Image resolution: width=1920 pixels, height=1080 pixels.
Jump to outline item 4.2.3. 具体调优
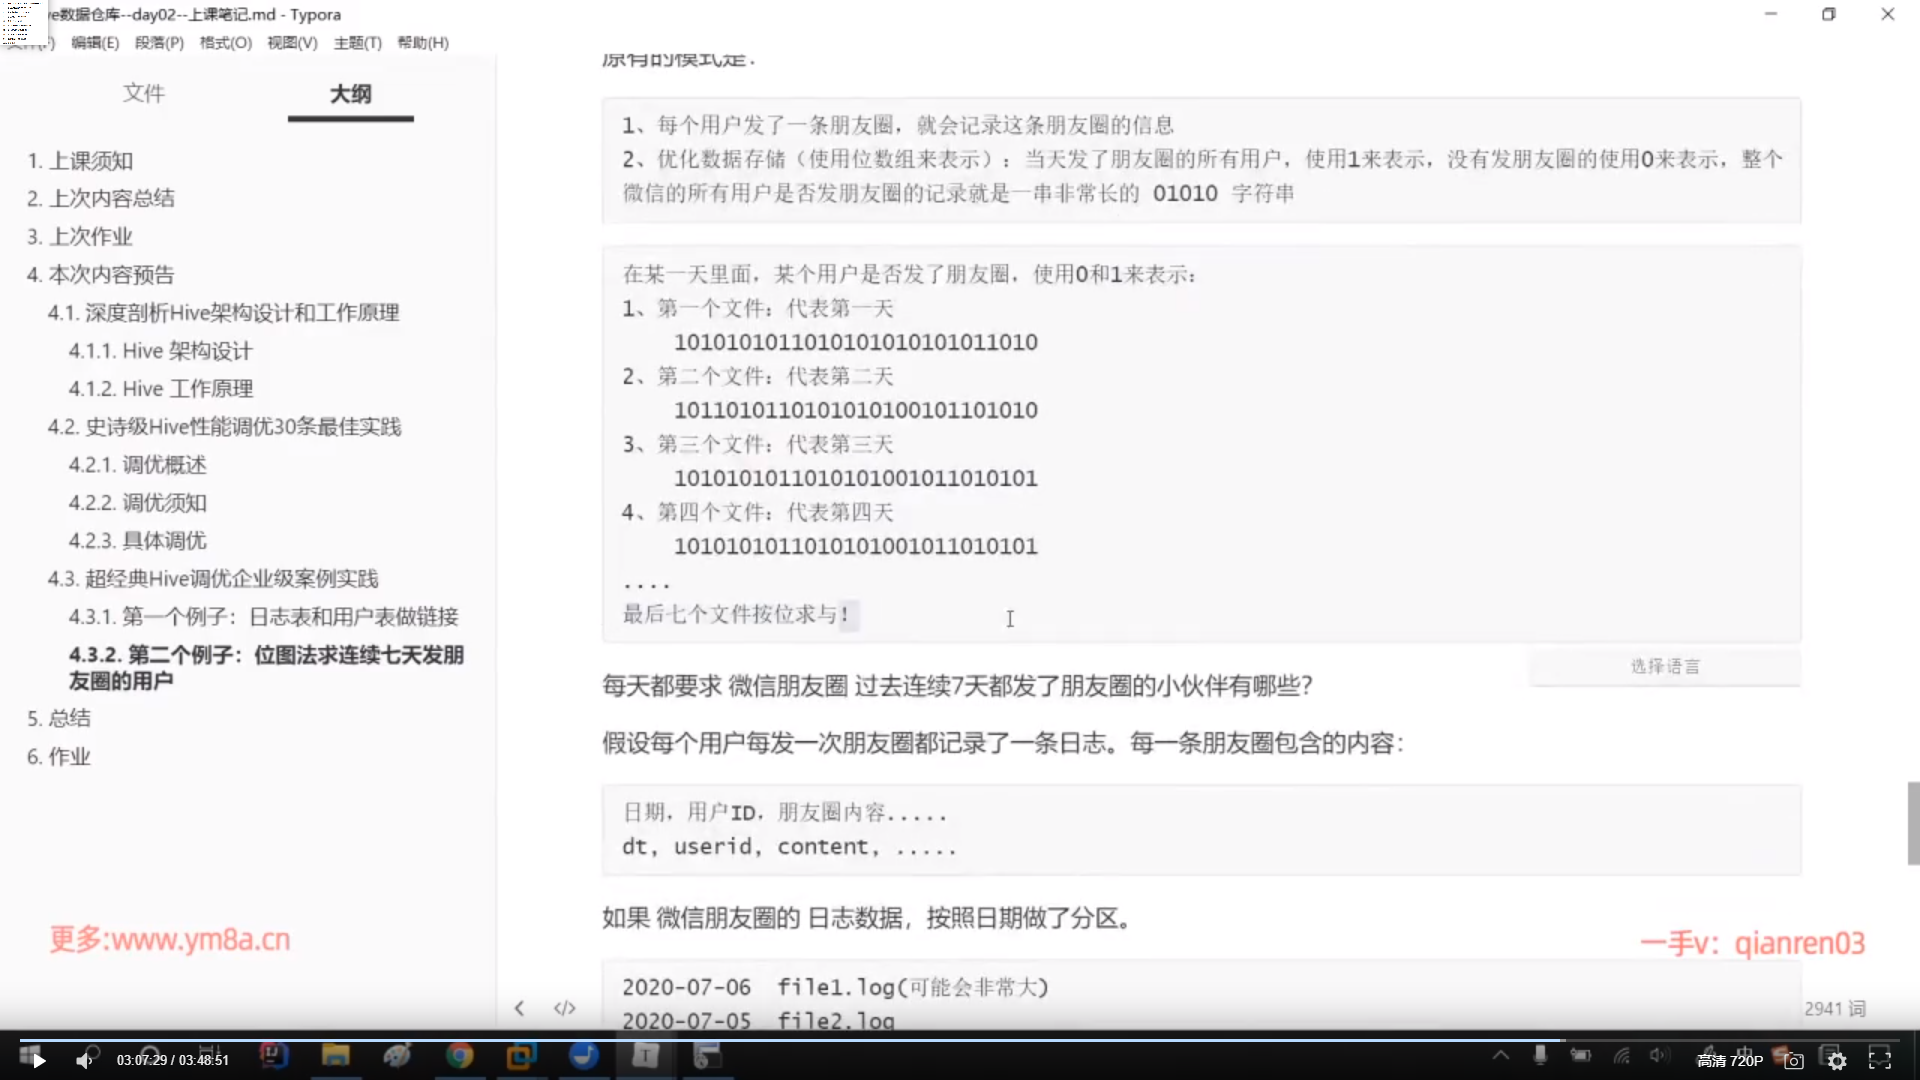pos(137,541)
